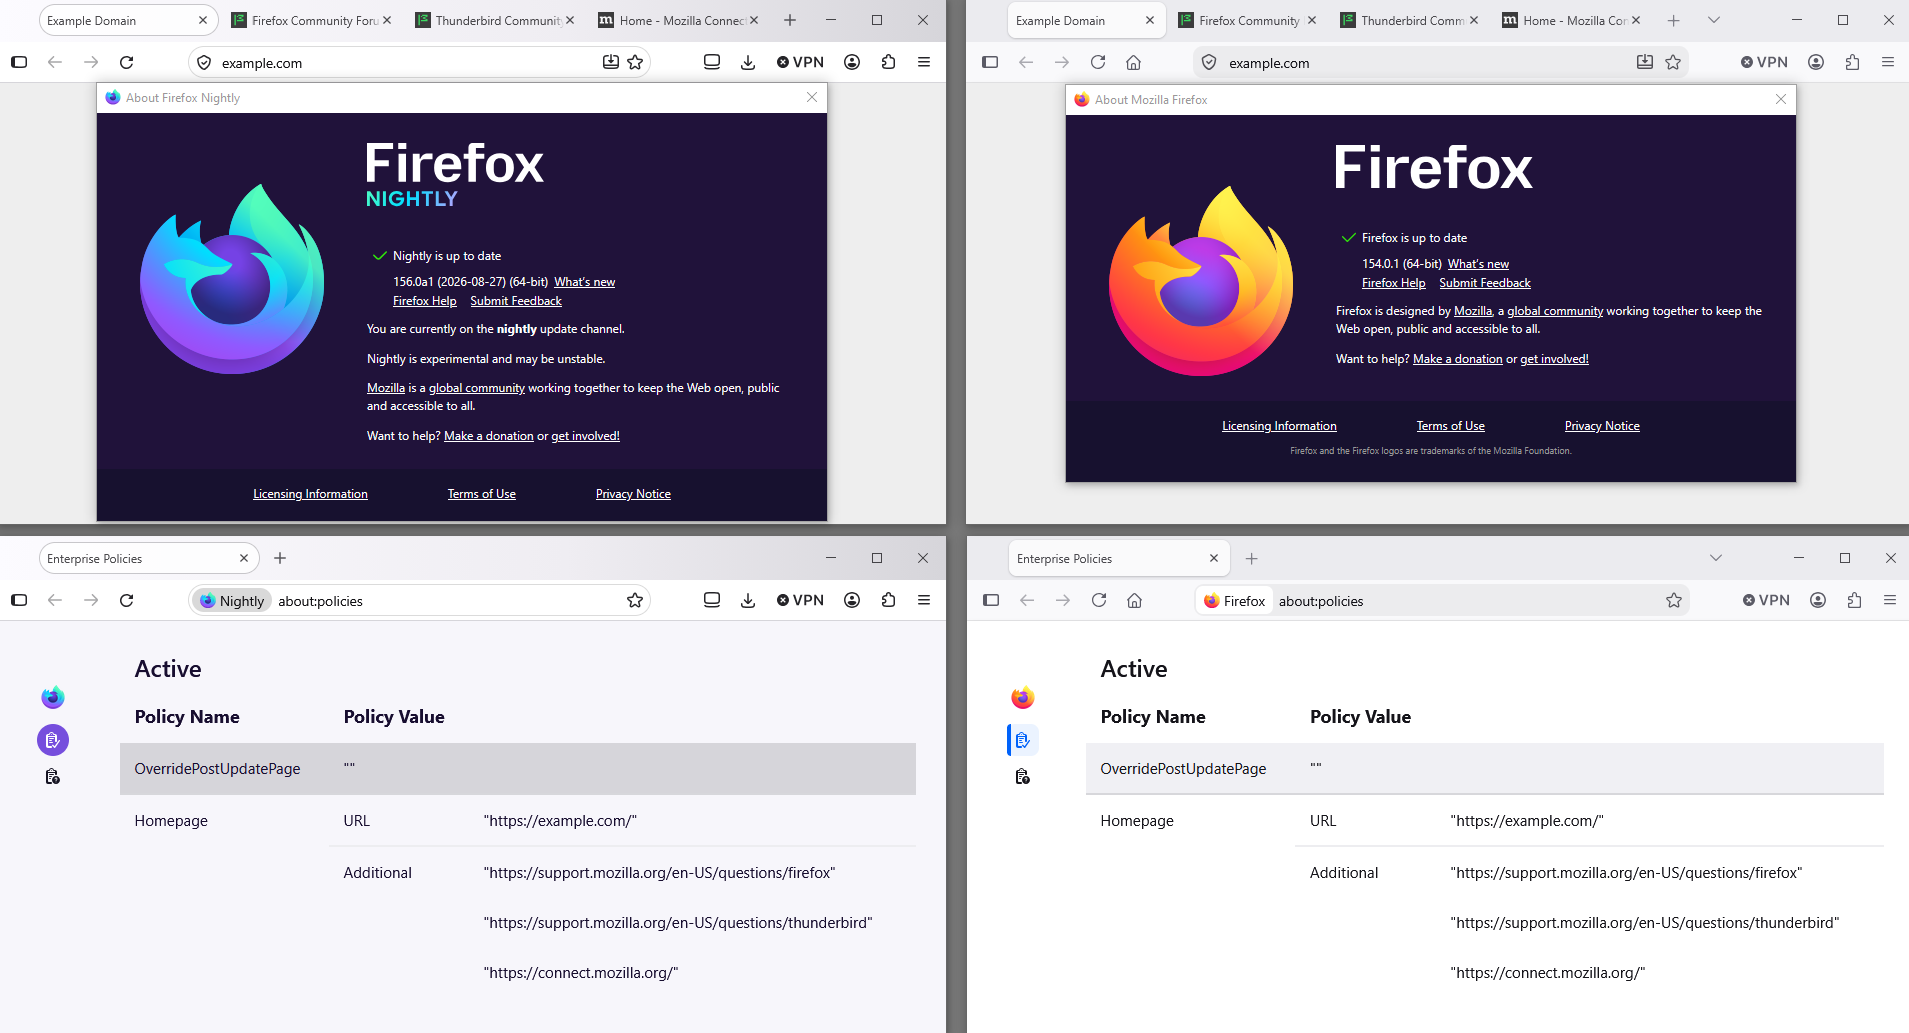Viewport: 1909px width, 1033px height.
Task: Open global community link in About Mozilla Firefox dialog
Action: click(x=1555, y=311)
